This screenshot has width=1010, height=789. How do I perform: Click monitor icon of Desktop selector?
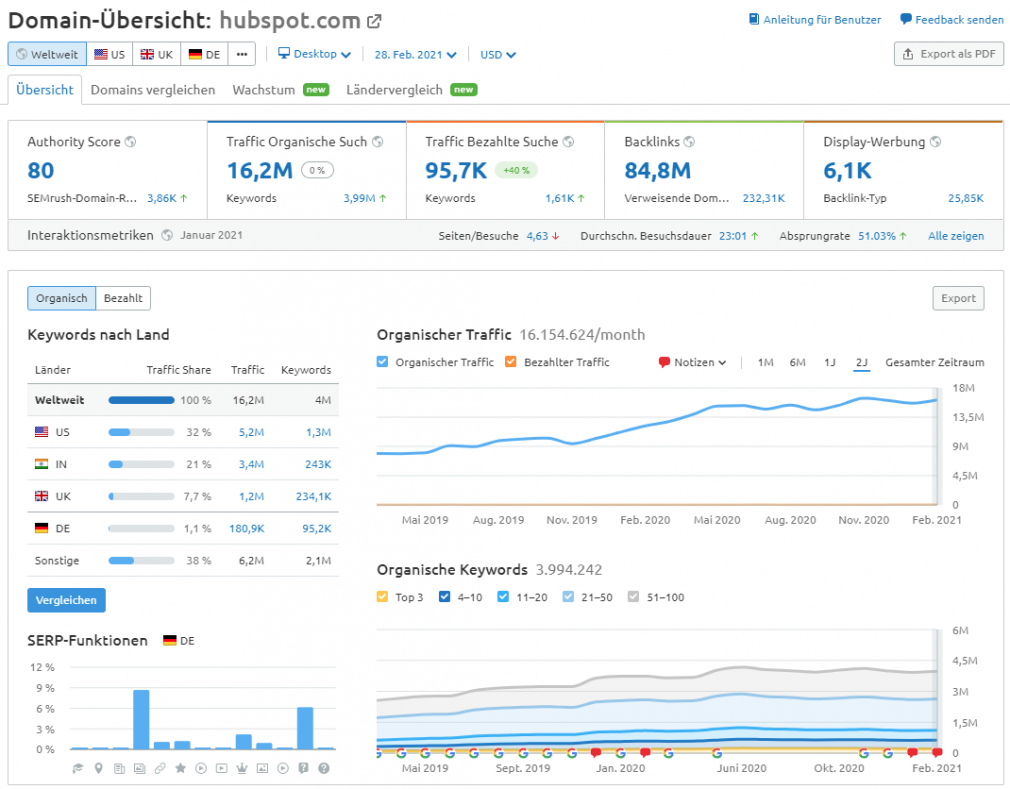[283, 53]
